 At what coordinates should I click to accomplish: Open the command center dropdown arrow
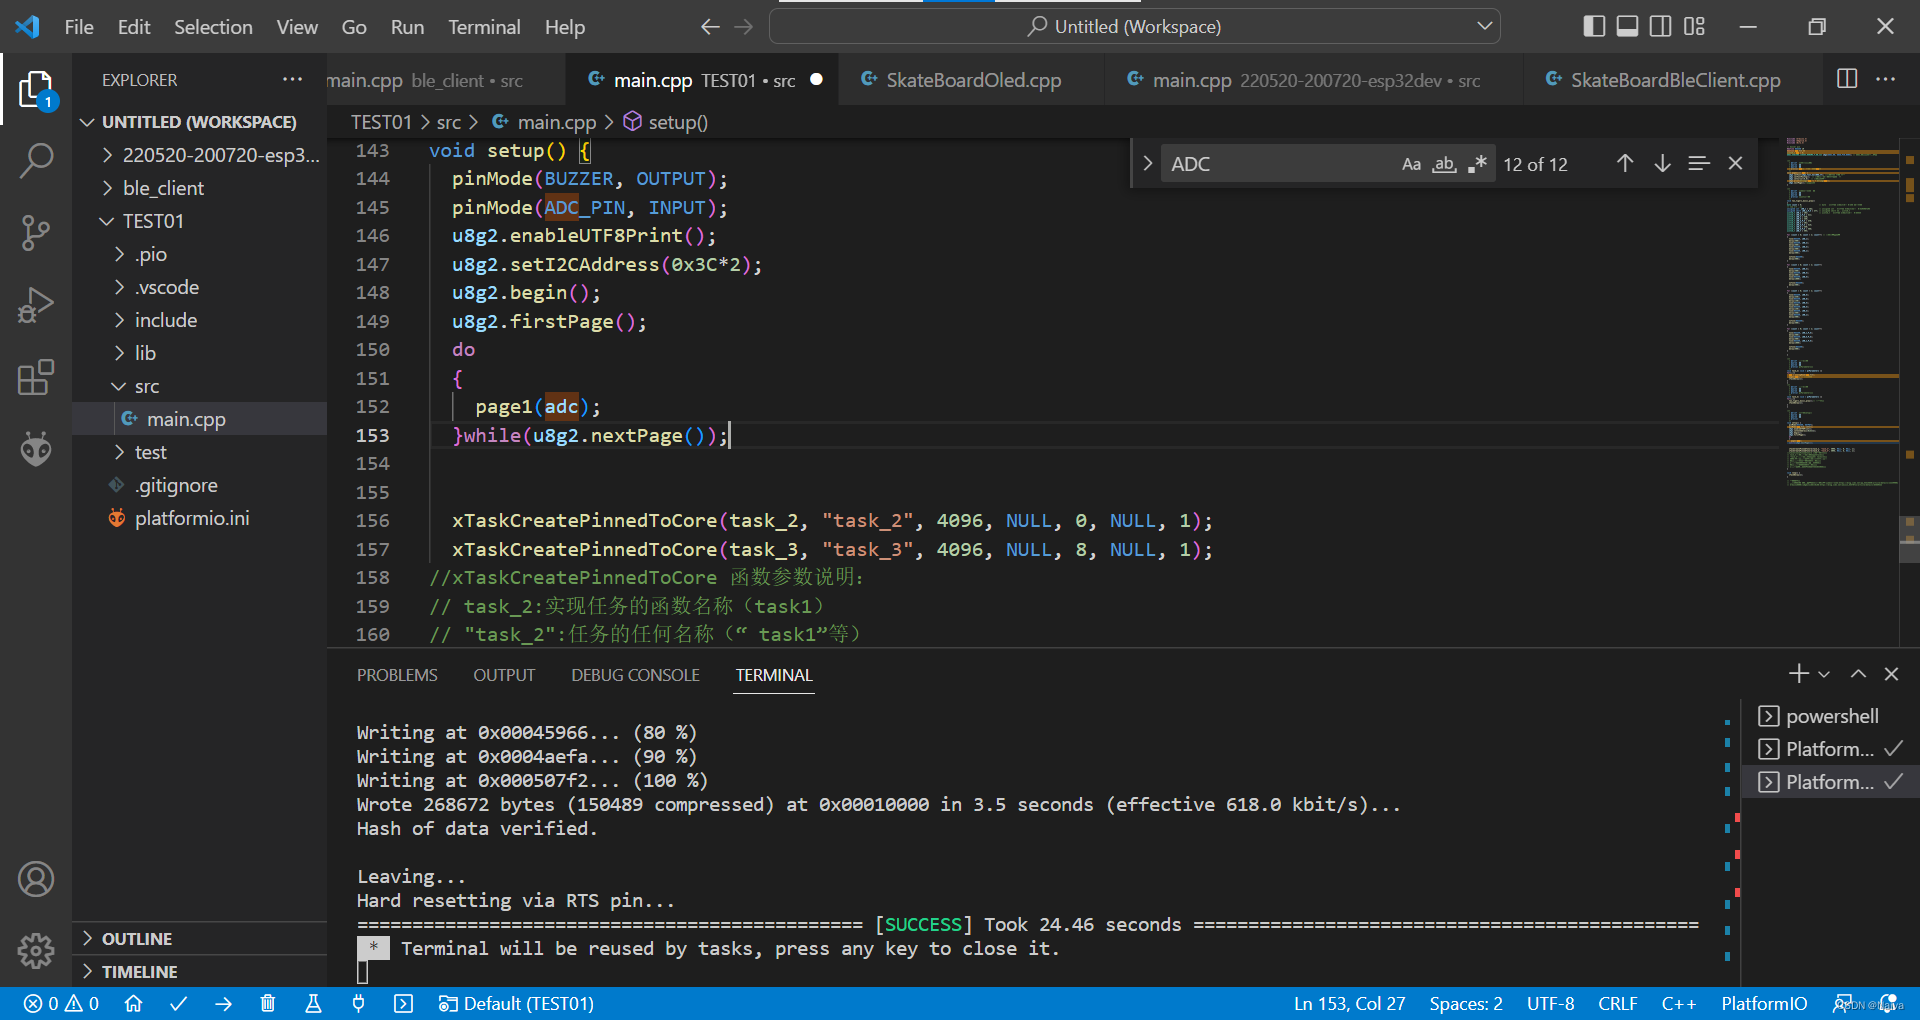(1484, 26)
